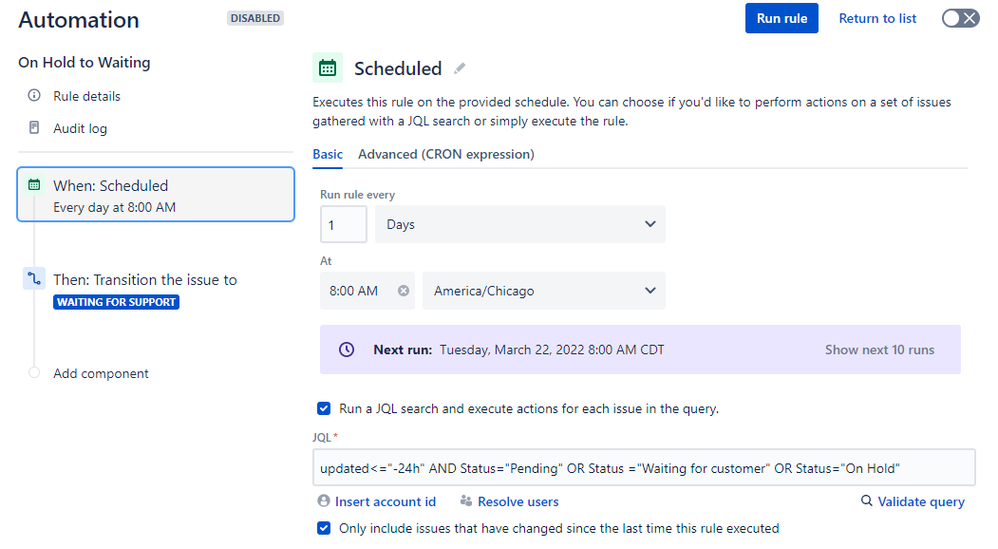The height and width of the screenshot is (549, 998).
Task: Select the When: Scheduled trigger component
Action: click(x=156, y=195)
